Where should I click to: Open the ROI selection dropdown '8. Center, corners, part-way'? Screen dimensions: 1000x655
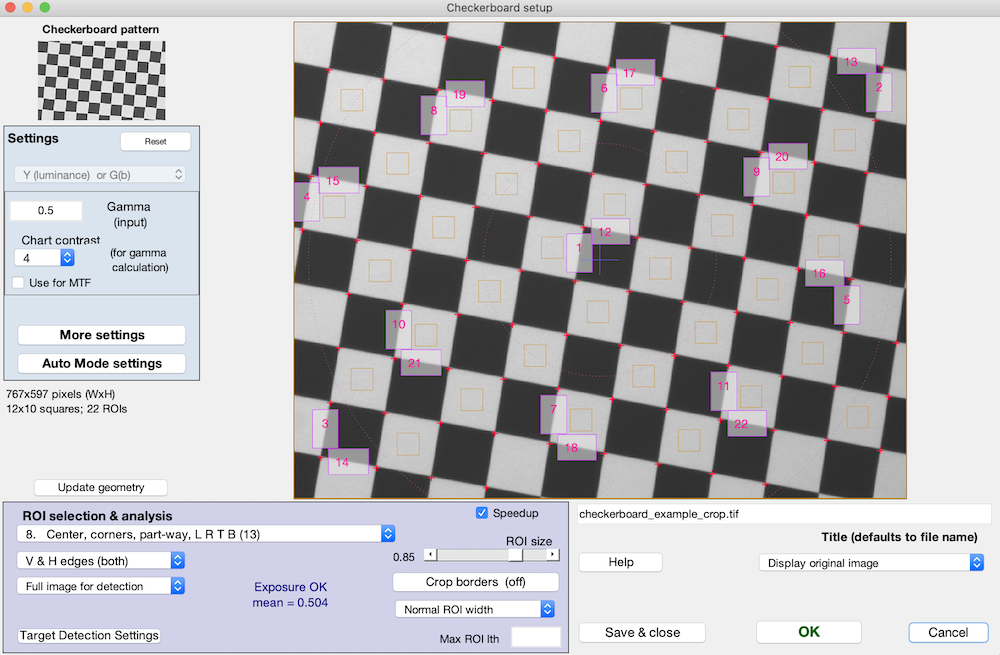point(205,534)
